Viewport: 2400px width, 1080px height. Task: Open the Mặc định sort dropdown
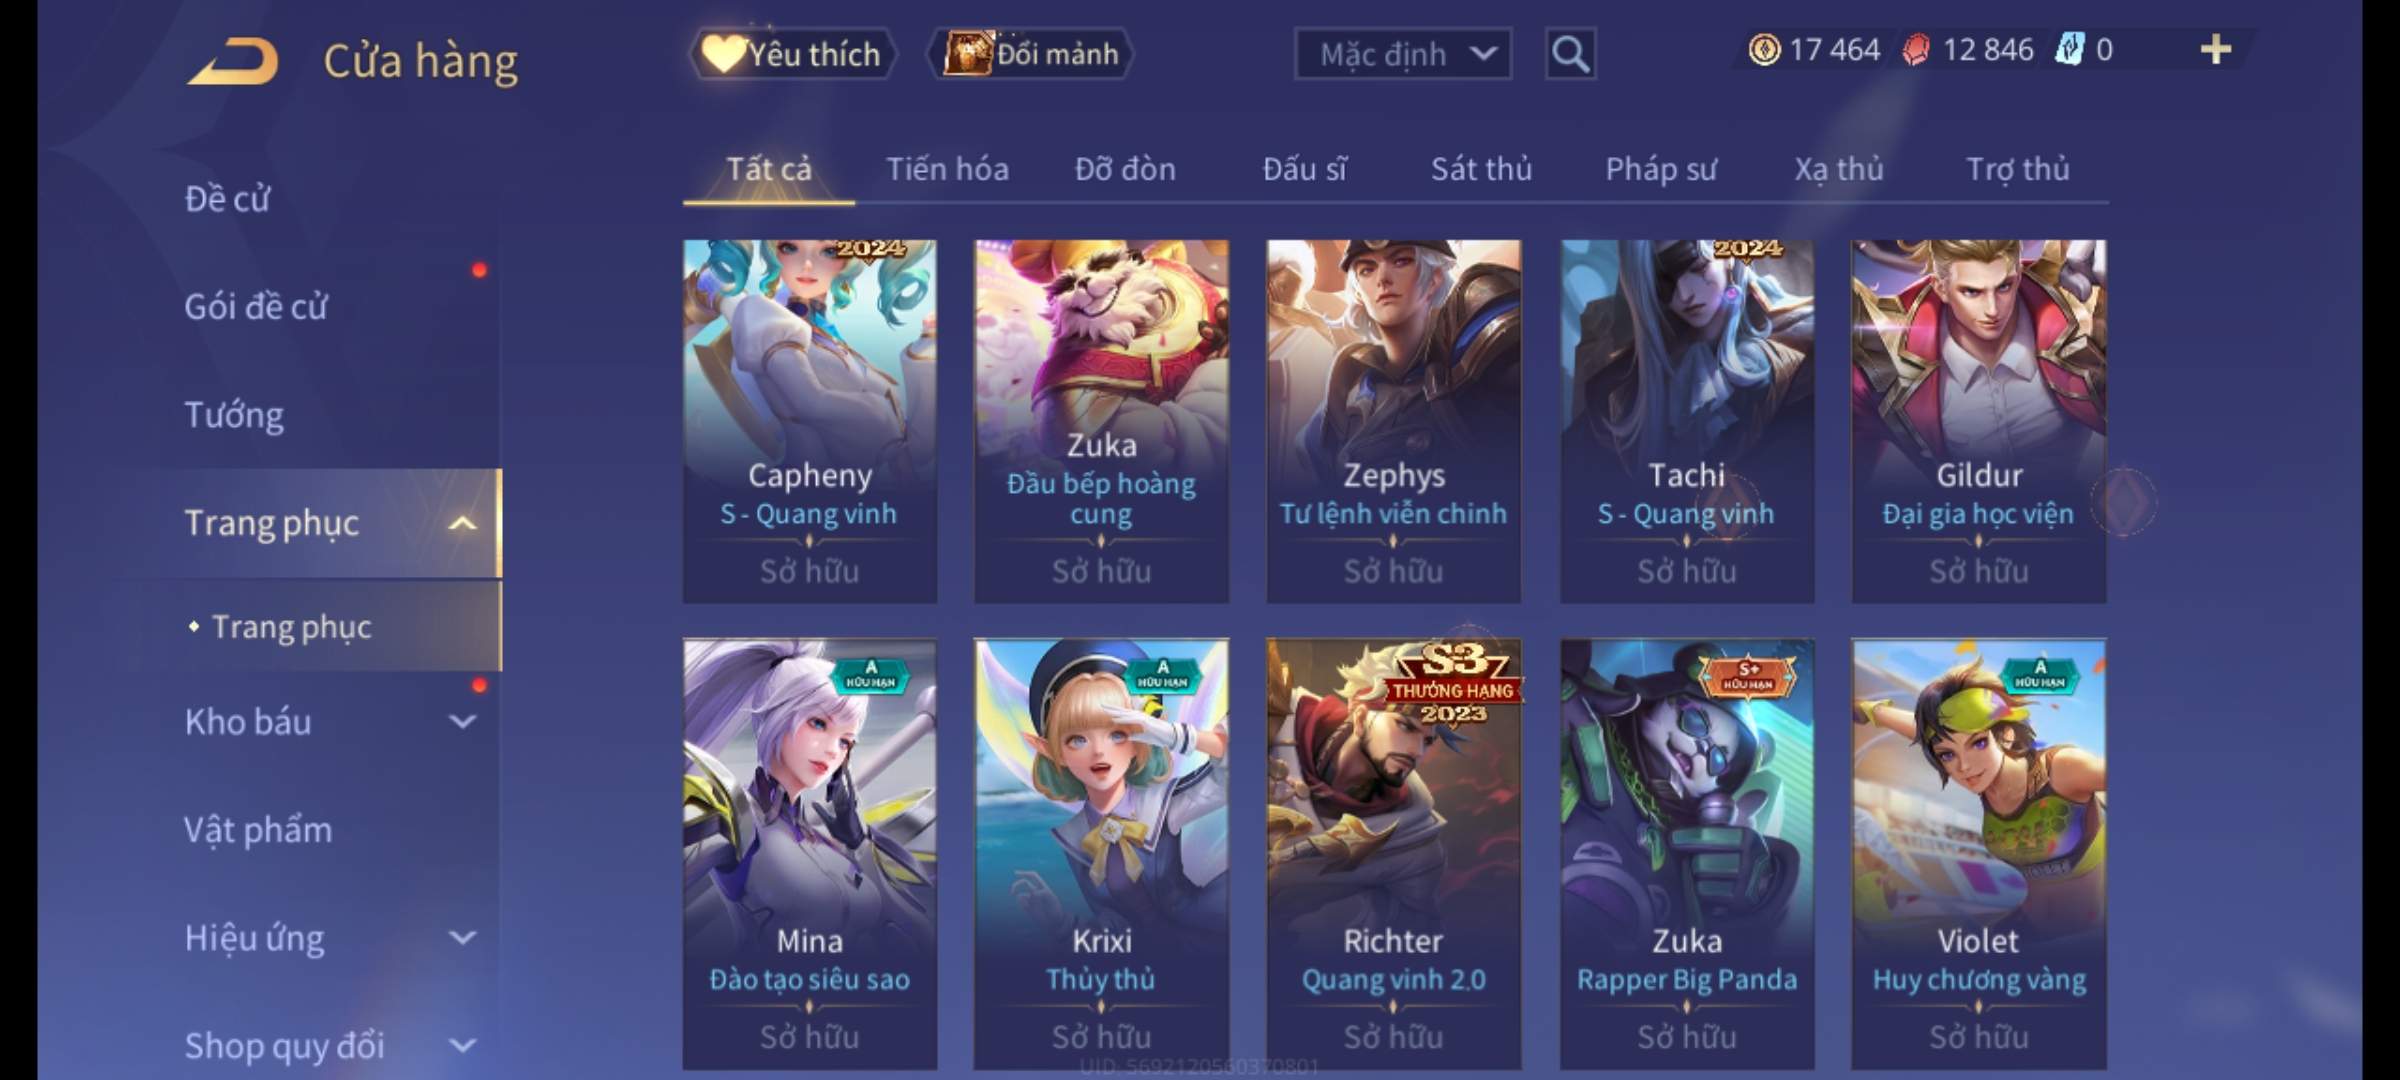click(x=1403, y=54)
